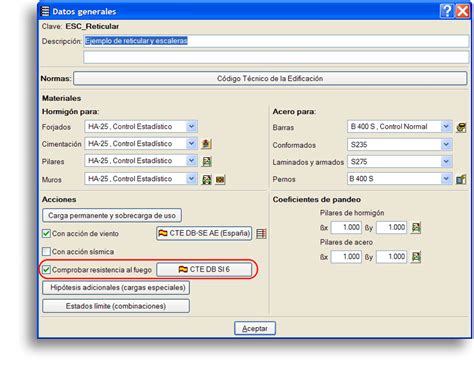Image resolution: width=474 pixels, height=373 pixels.
Task: Click the second icon beside the Muros dropdown
Action: [x=220, y=180]
